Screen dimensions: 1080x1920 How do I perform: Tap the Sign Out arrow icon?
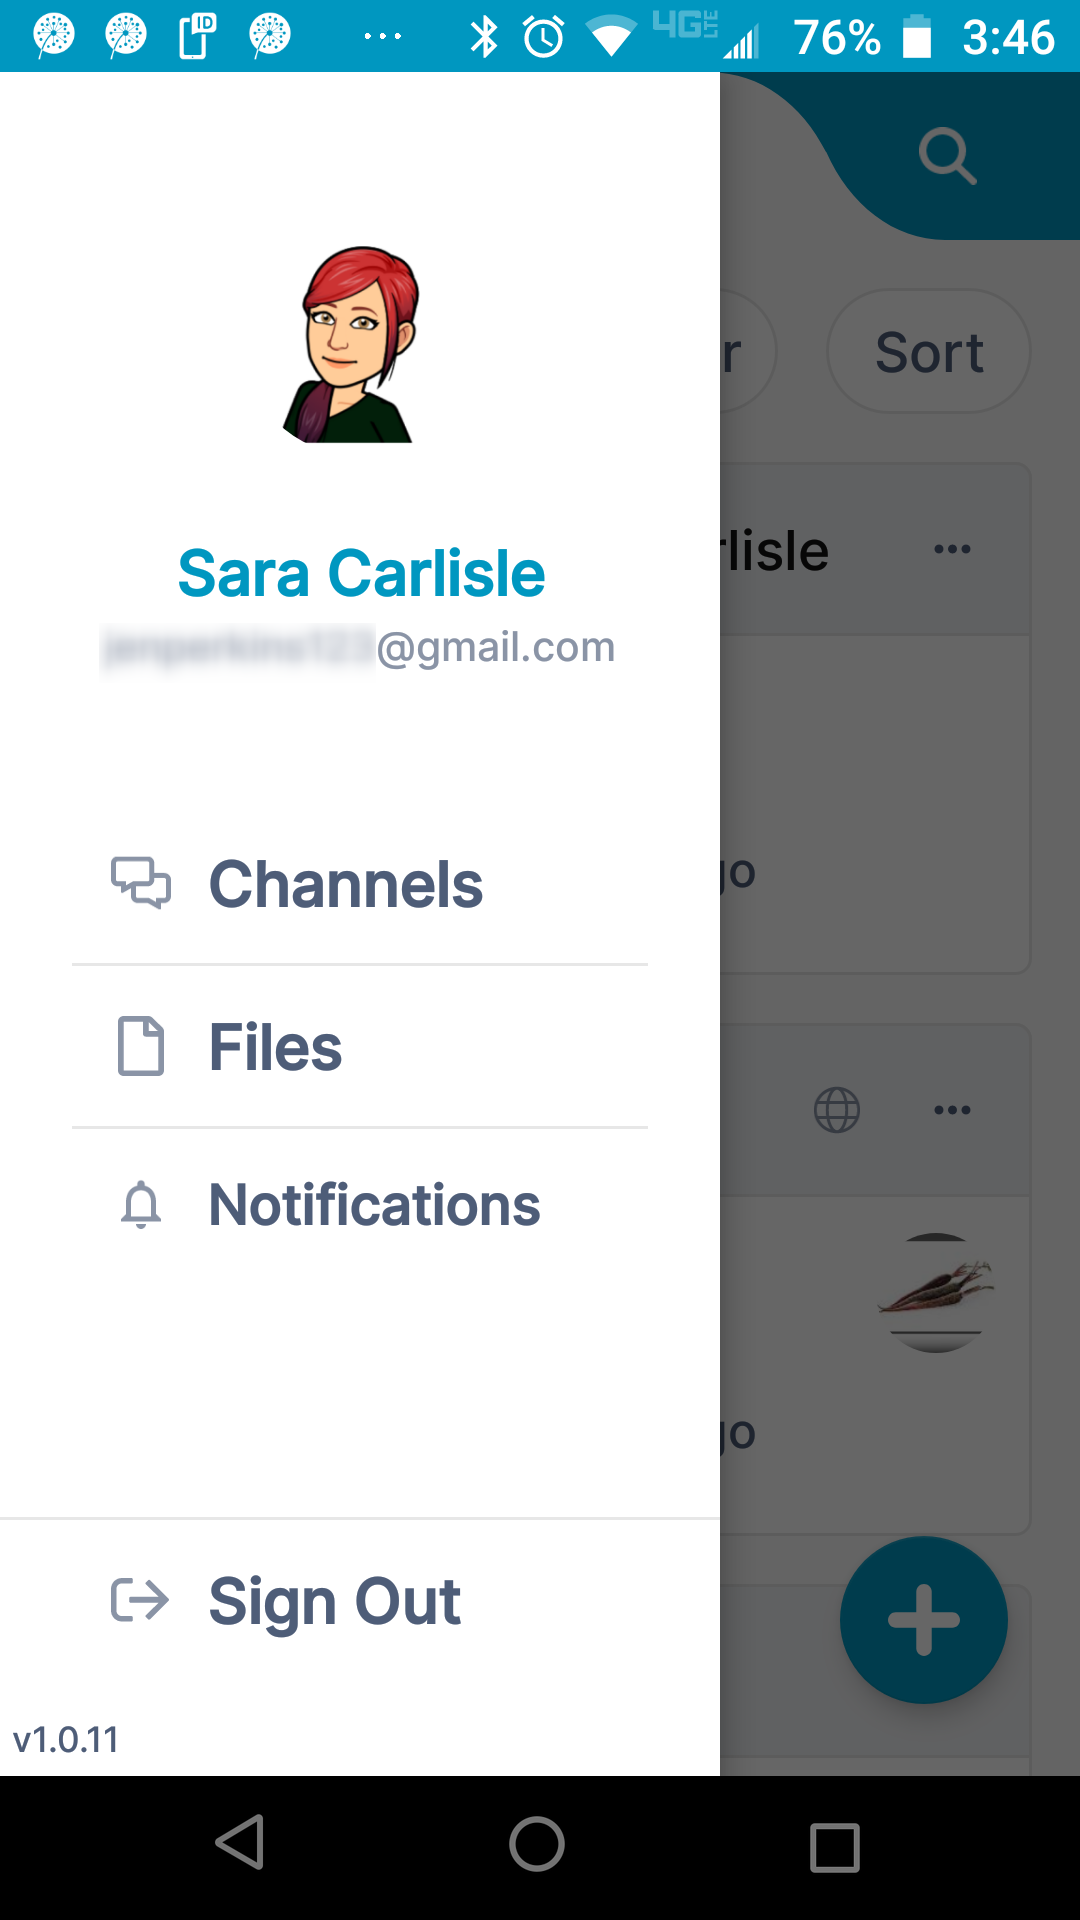pos(140,1600)
